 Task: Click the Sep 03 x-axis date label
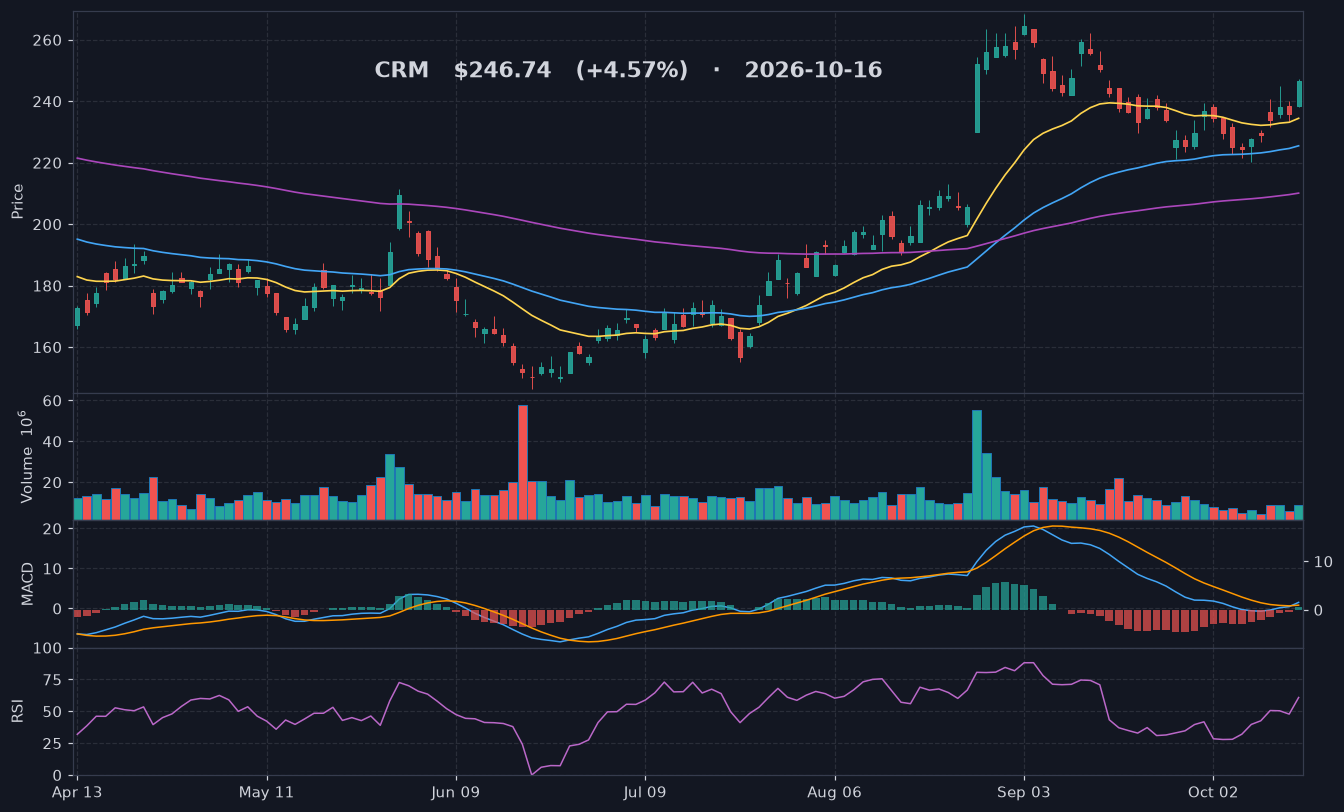[1023, 793]
